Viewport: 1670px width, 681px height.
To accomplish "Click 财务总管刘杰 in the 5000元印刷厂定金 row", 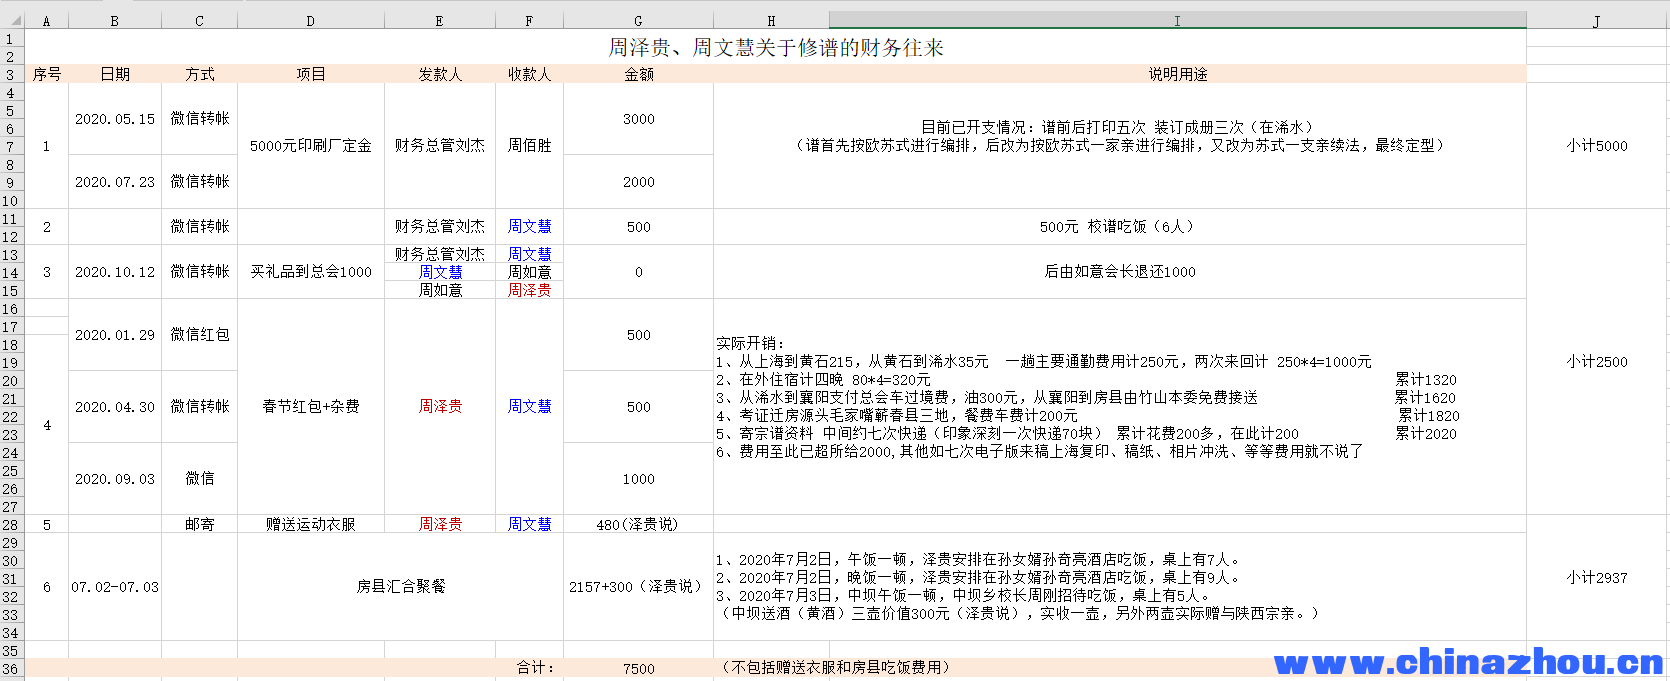I will click(439, 146).
